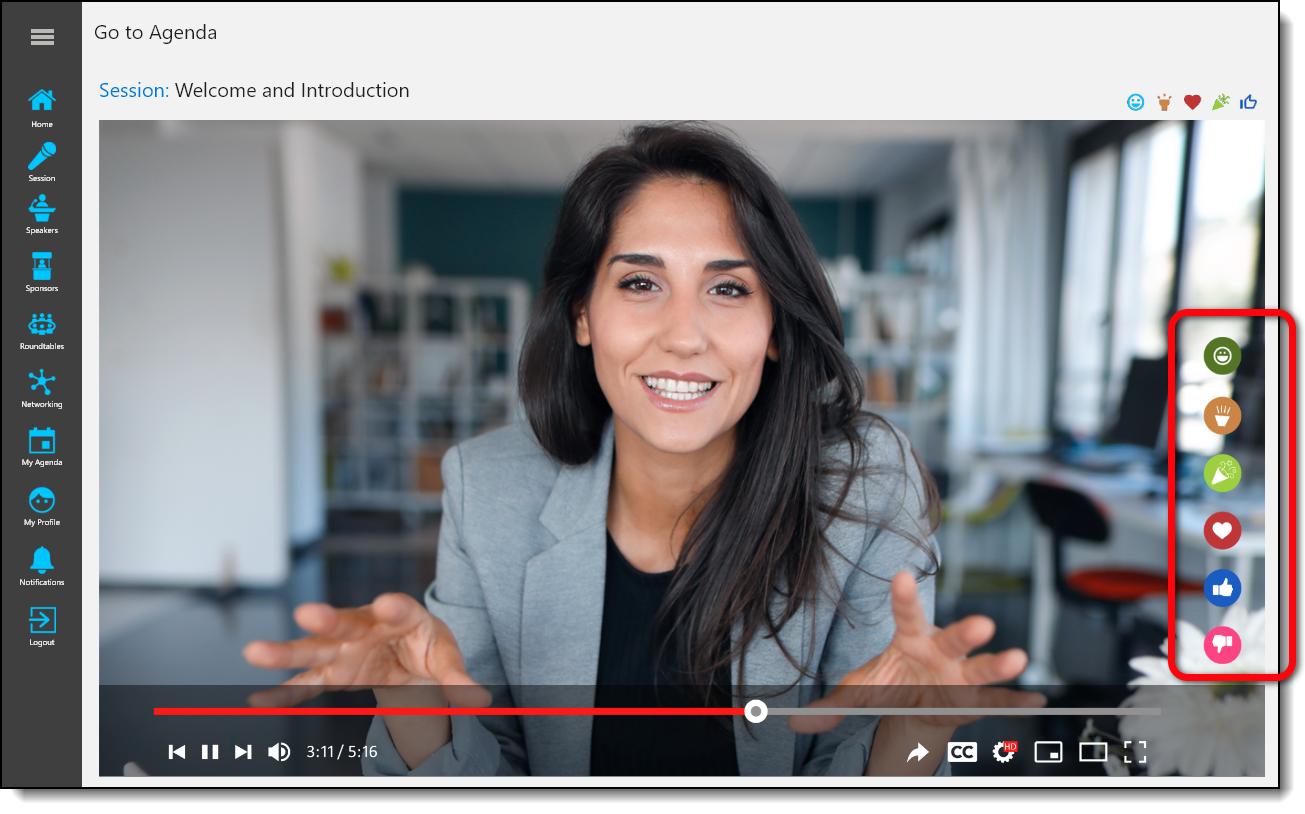Pause the video playback

pyautogui.click(x=210, y=752)
